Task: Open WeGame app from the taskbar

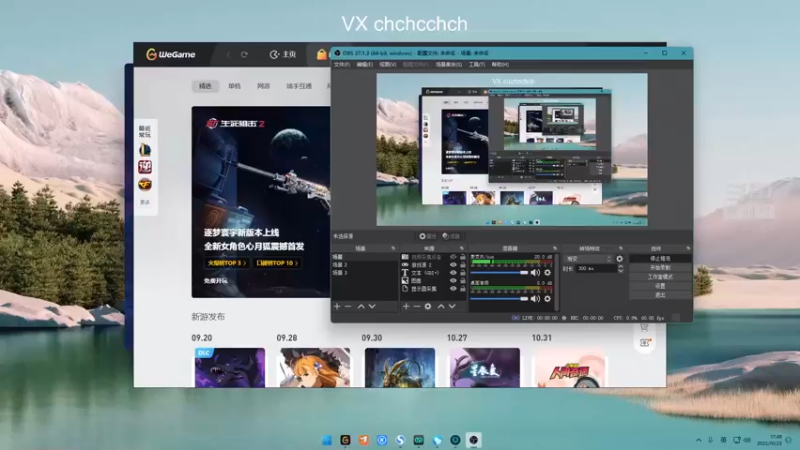Action: (x=345, y=440)
